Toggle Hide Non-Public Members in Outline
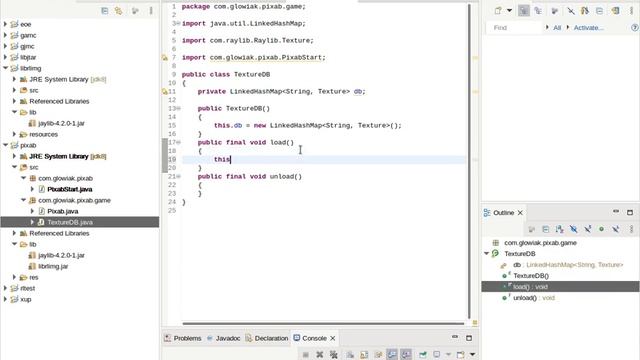The width and height of the screenshot is (640, 360). click(601, 229)
